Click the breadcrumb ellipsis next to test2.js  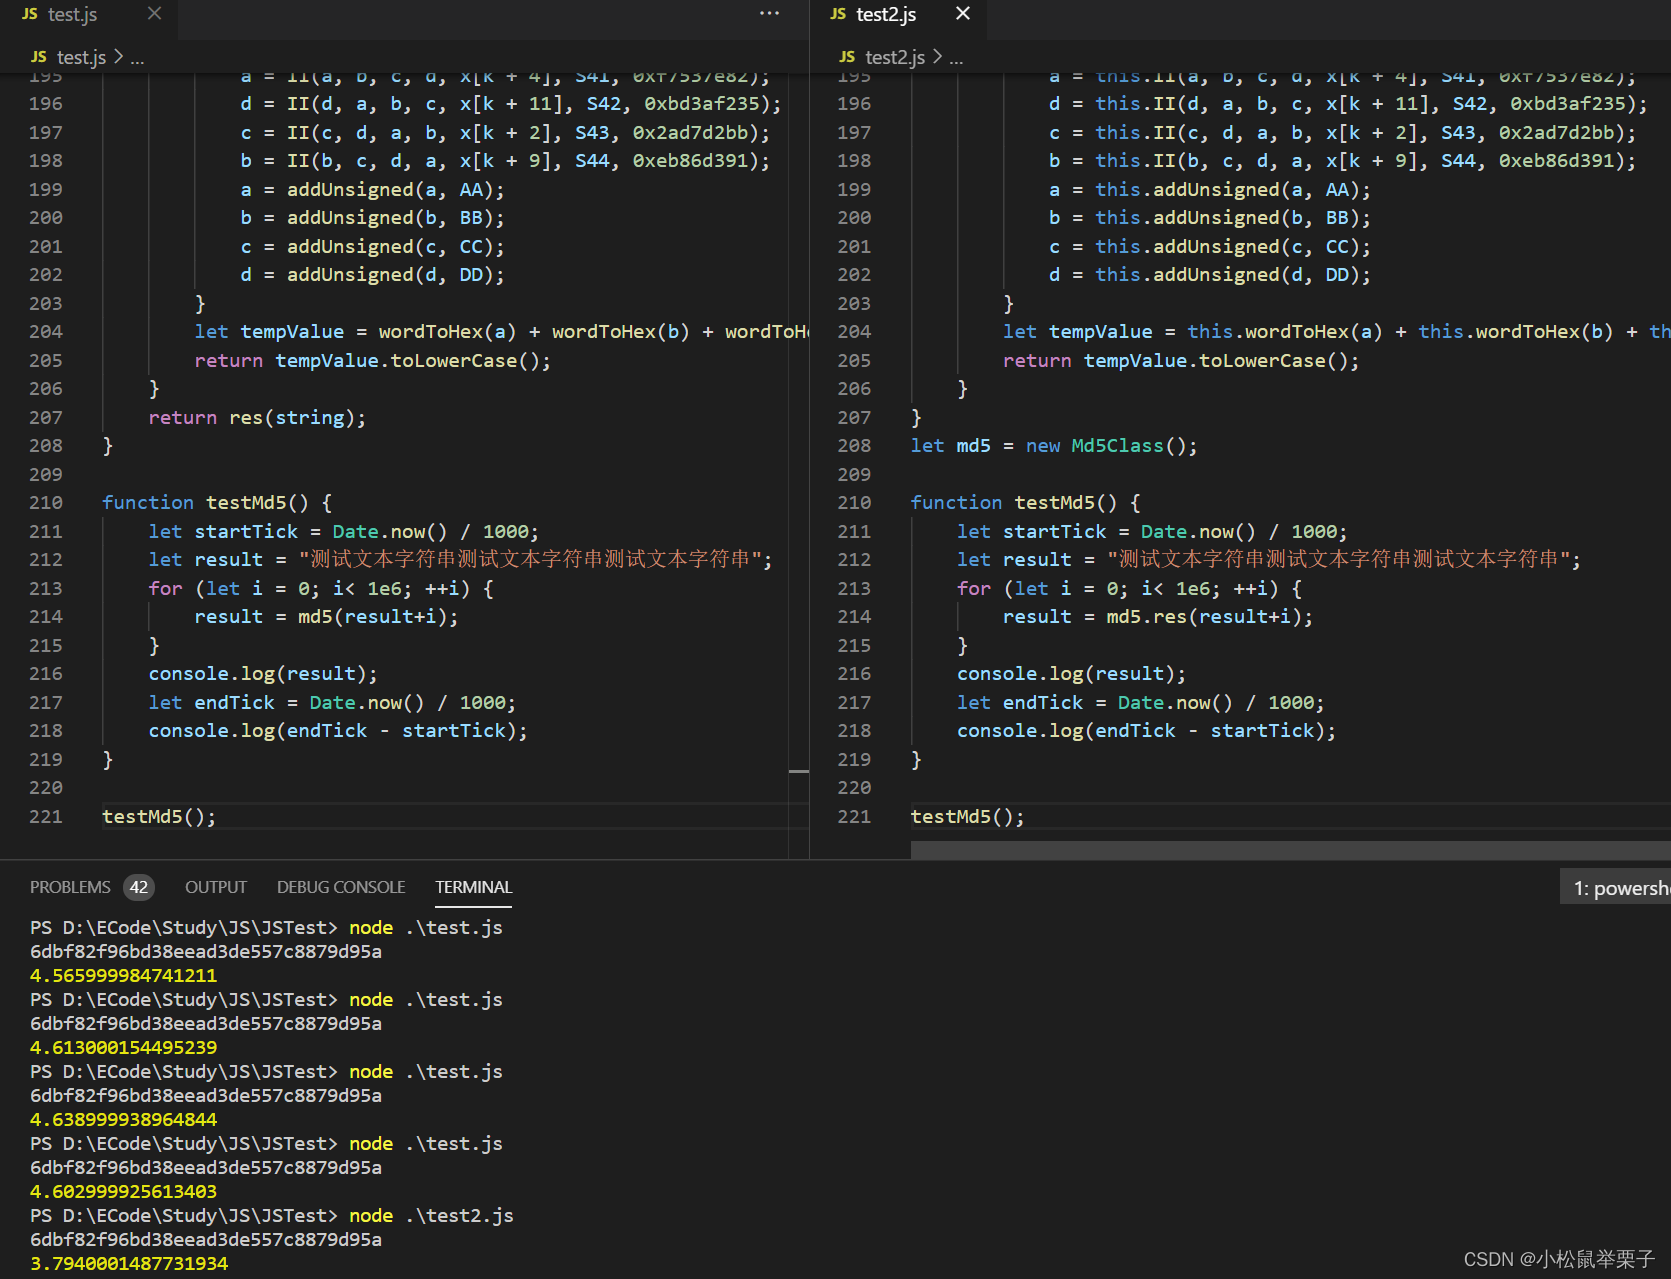[955, 57]
